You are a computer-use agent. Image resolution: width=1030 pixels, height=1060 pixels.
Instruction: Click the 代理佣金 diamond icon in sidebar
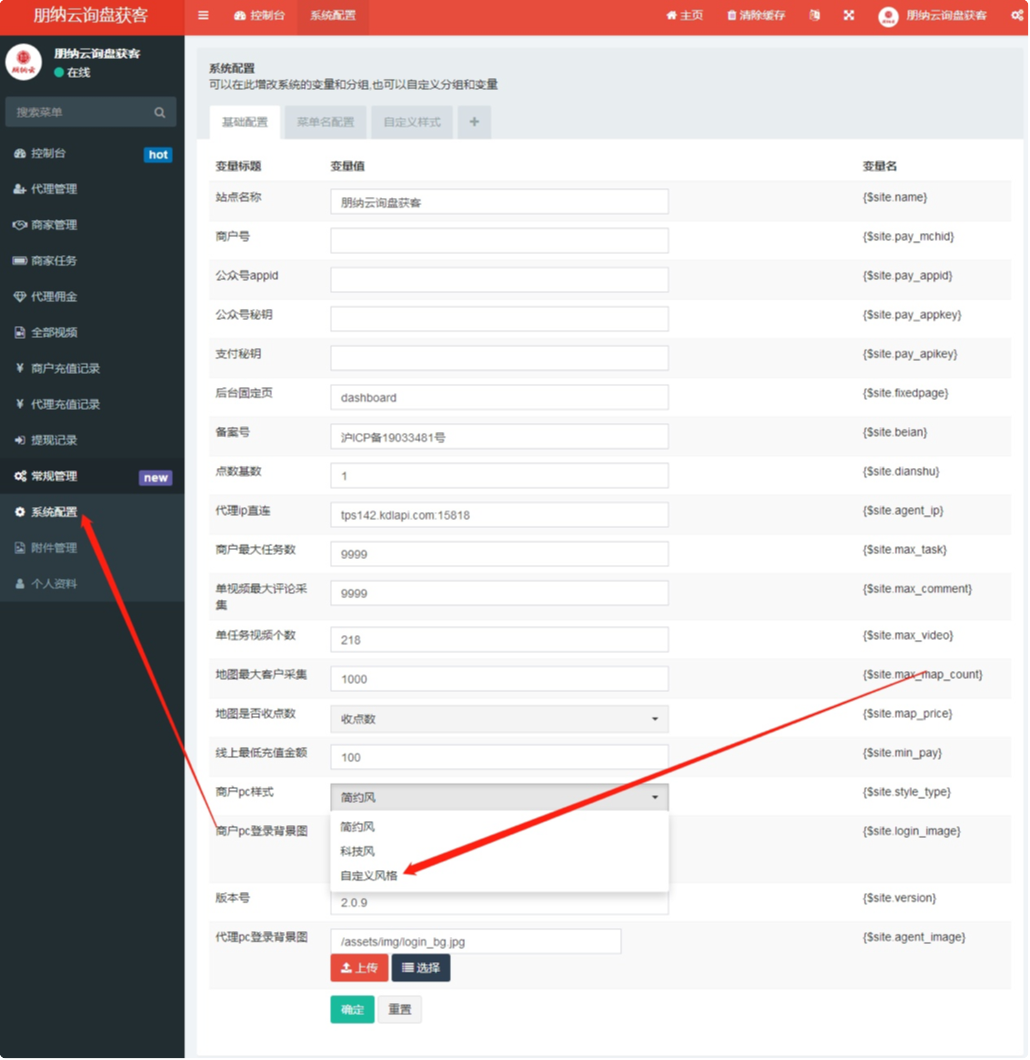(20, 297)
